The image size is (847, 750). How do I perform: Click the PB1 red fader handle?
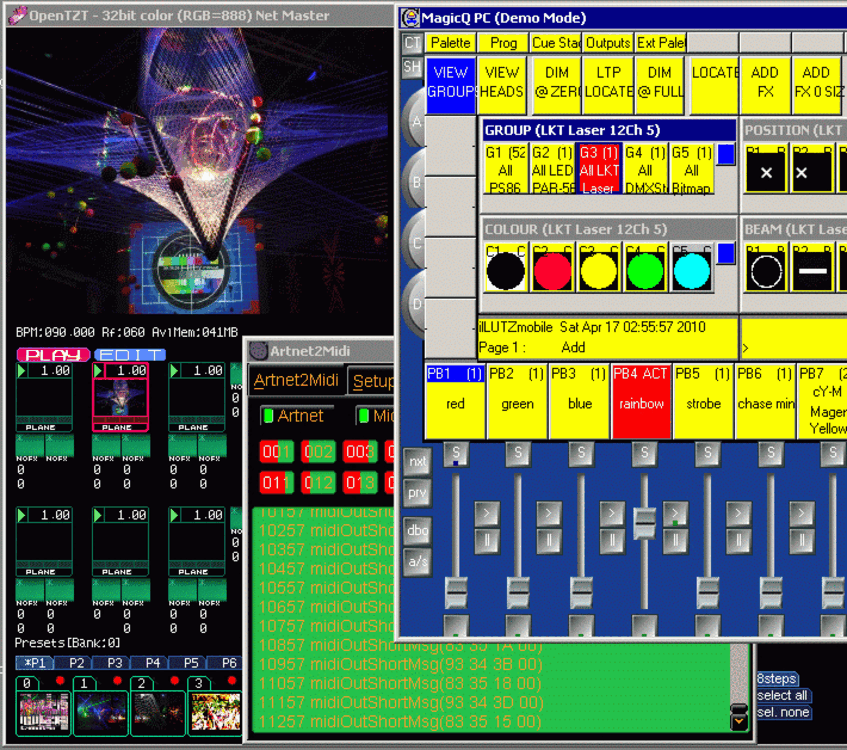(x=456, y=592)
